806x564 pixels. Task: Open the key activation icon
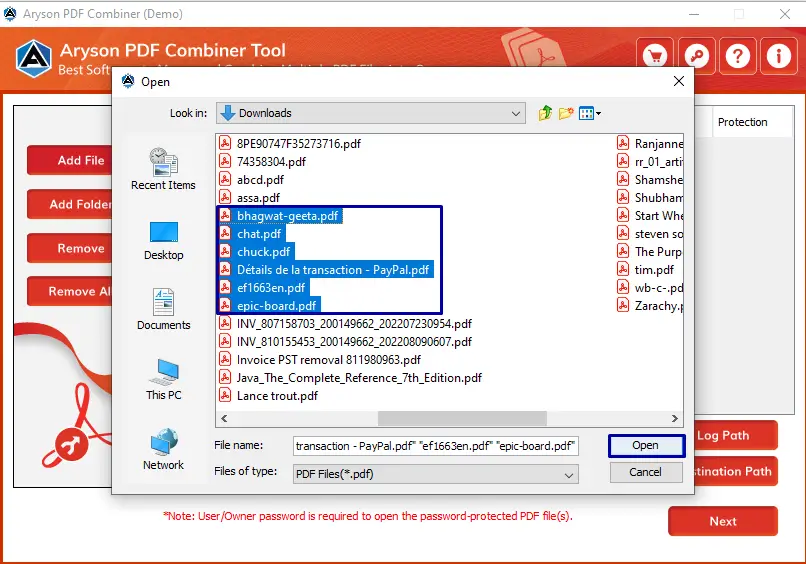coord(697,56)
